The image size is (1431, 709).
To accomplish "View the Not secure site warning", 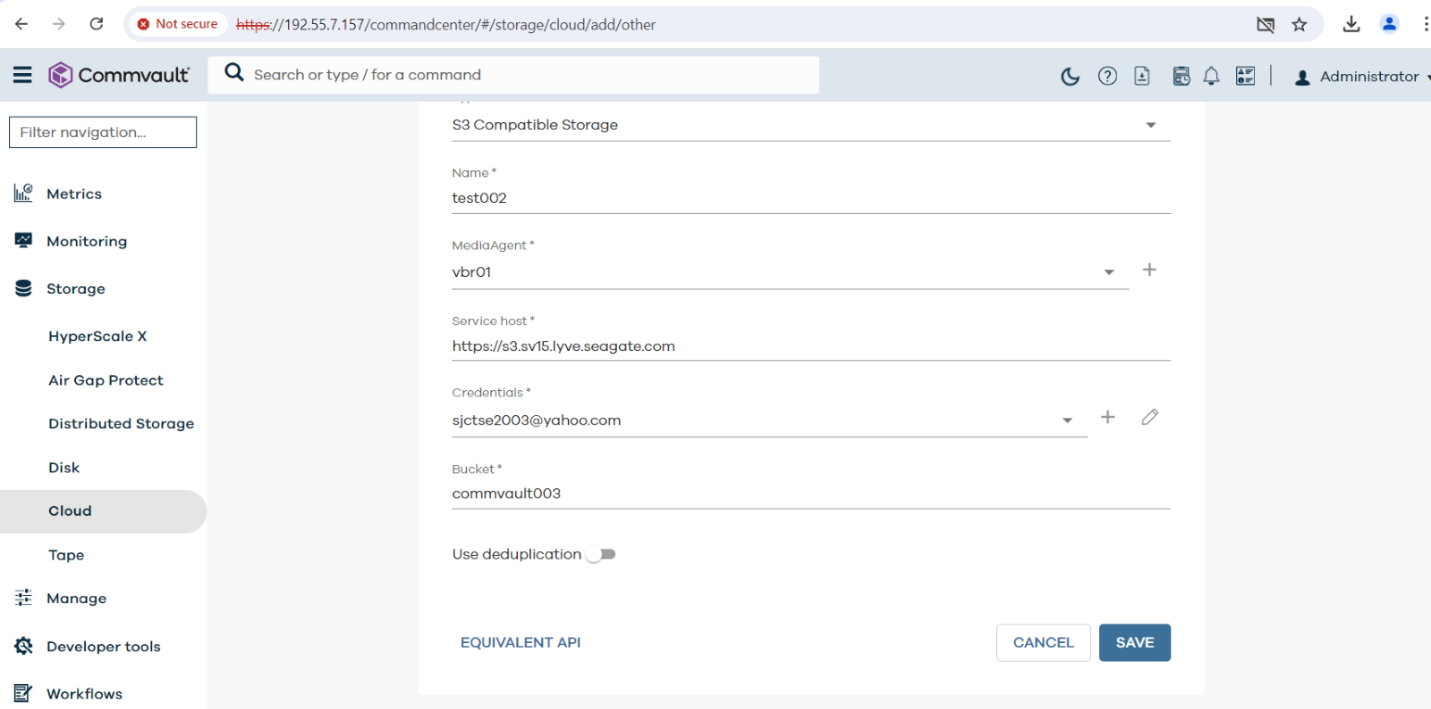I will (177, 24).
